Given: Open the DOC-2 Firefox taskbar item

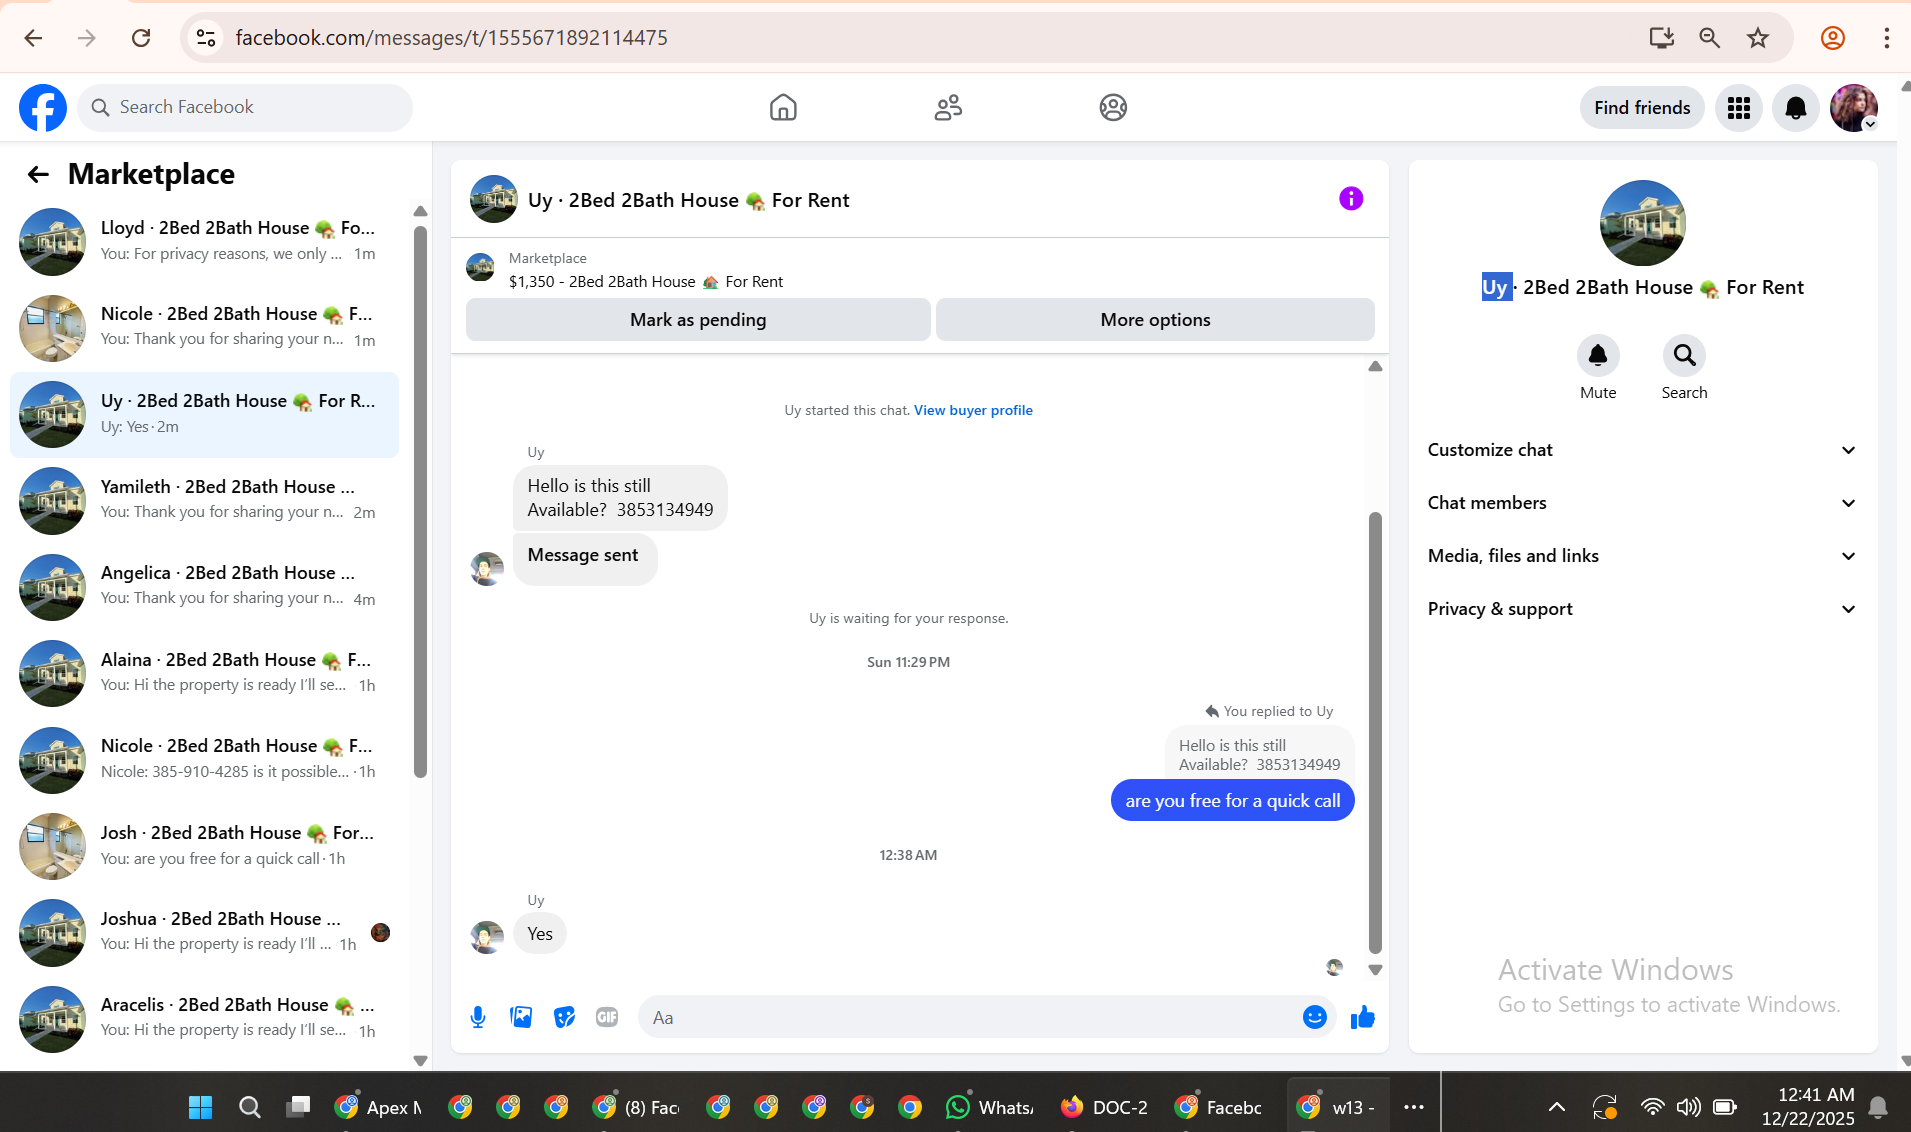Looking at the screenshot, I should (1104, 1107).
